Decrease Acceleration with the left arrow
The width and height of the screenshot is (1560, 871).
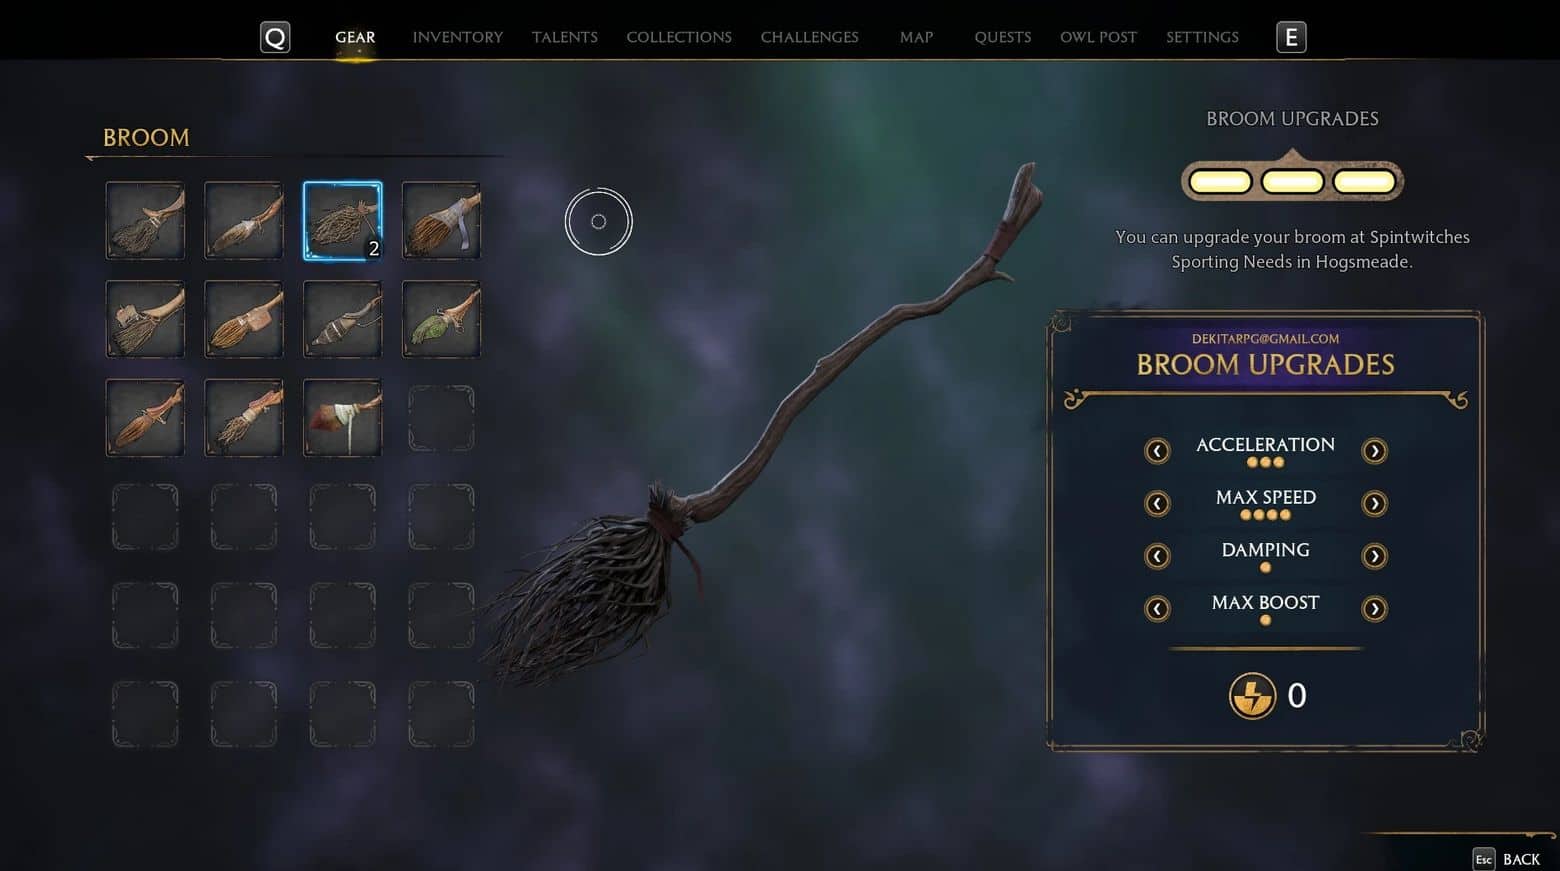click(1157, 451)
